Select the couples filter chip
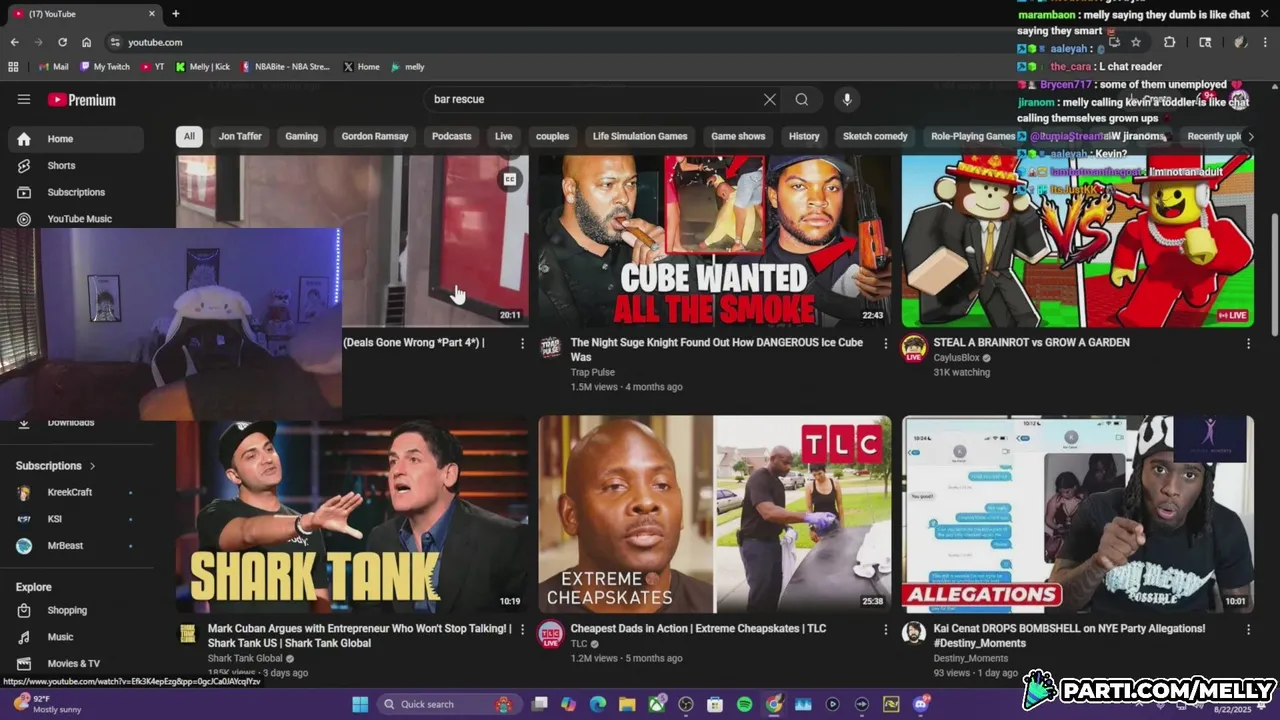Image resolution: width=1280 pixels, height=720 pixels. click(552, 136)
